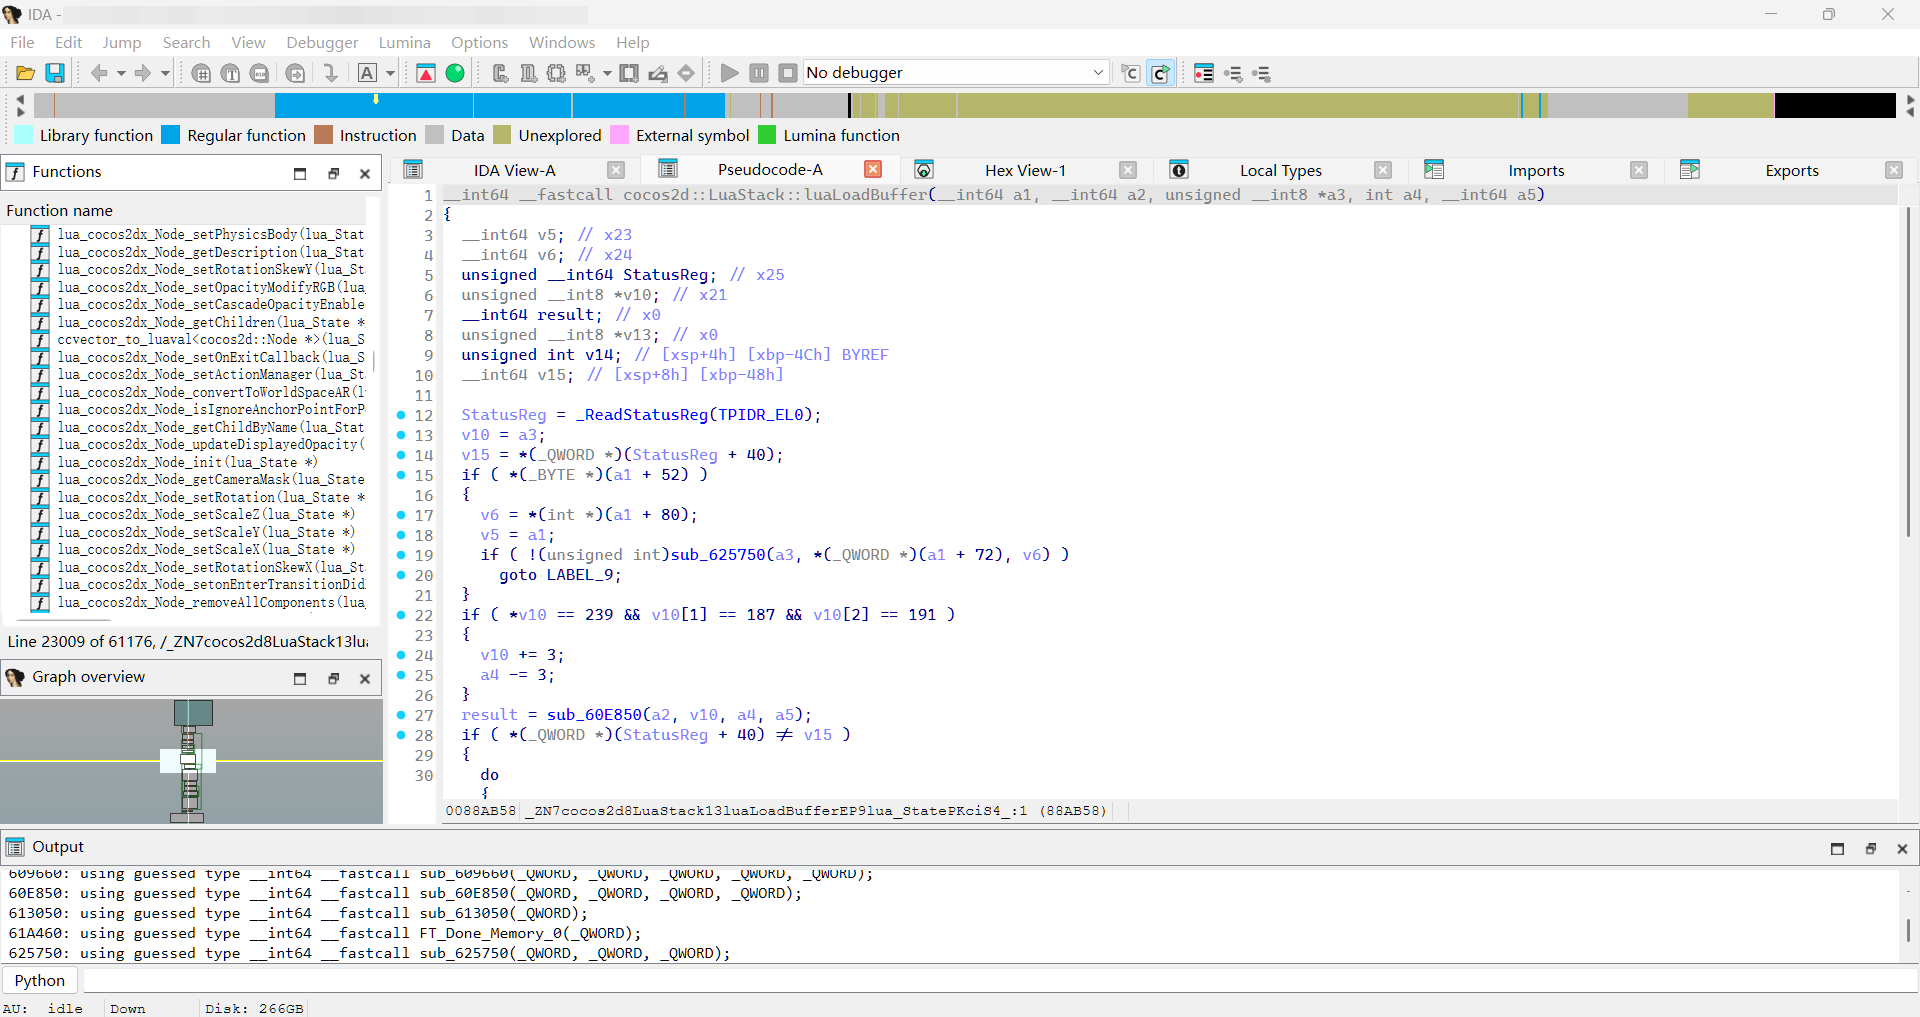Click the graph overview thumbnail

tap(191, 761)
